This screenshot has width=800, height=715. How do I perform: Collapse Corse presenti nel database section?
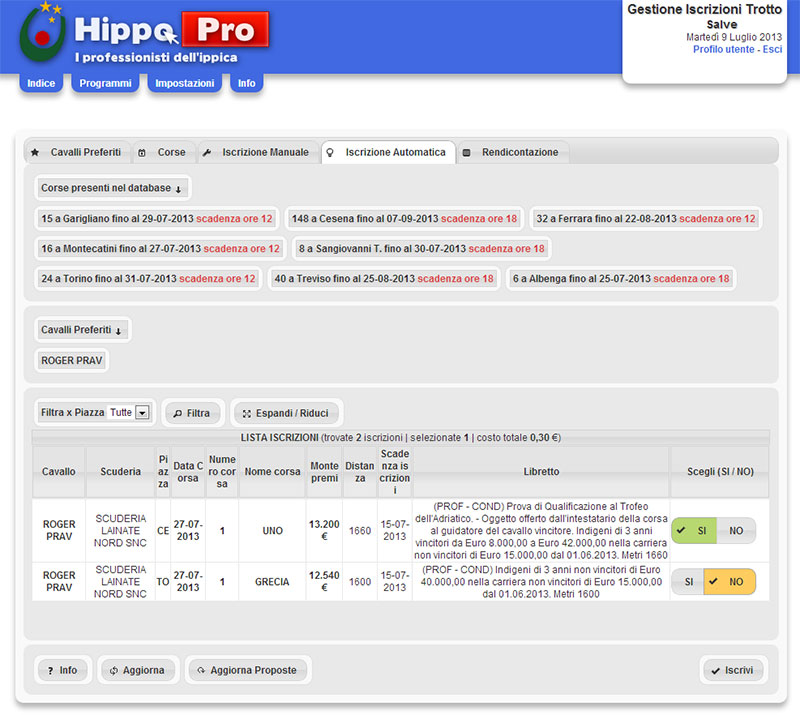(111, 188)
